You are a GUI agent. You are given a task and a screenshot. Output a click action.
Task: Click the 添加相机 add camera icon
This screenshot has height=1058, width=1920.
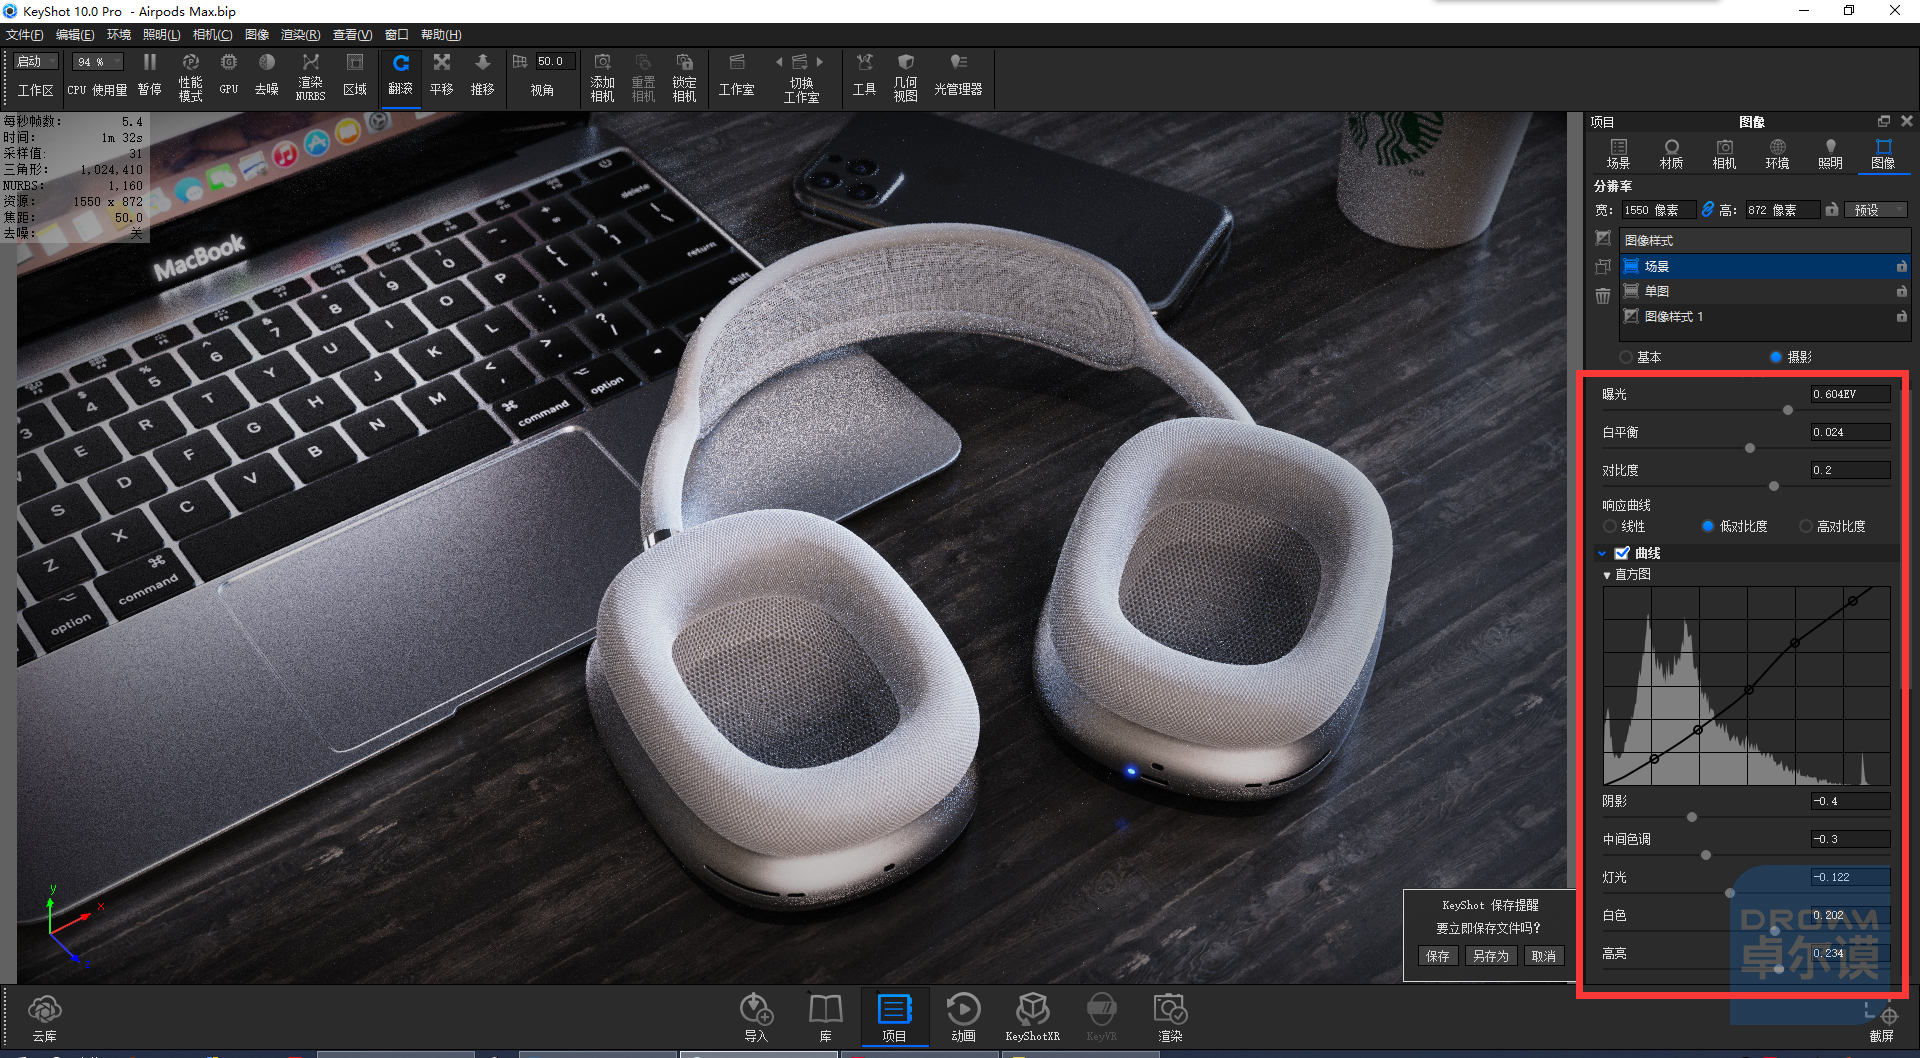pyautogui.click(x=602, y=63)
